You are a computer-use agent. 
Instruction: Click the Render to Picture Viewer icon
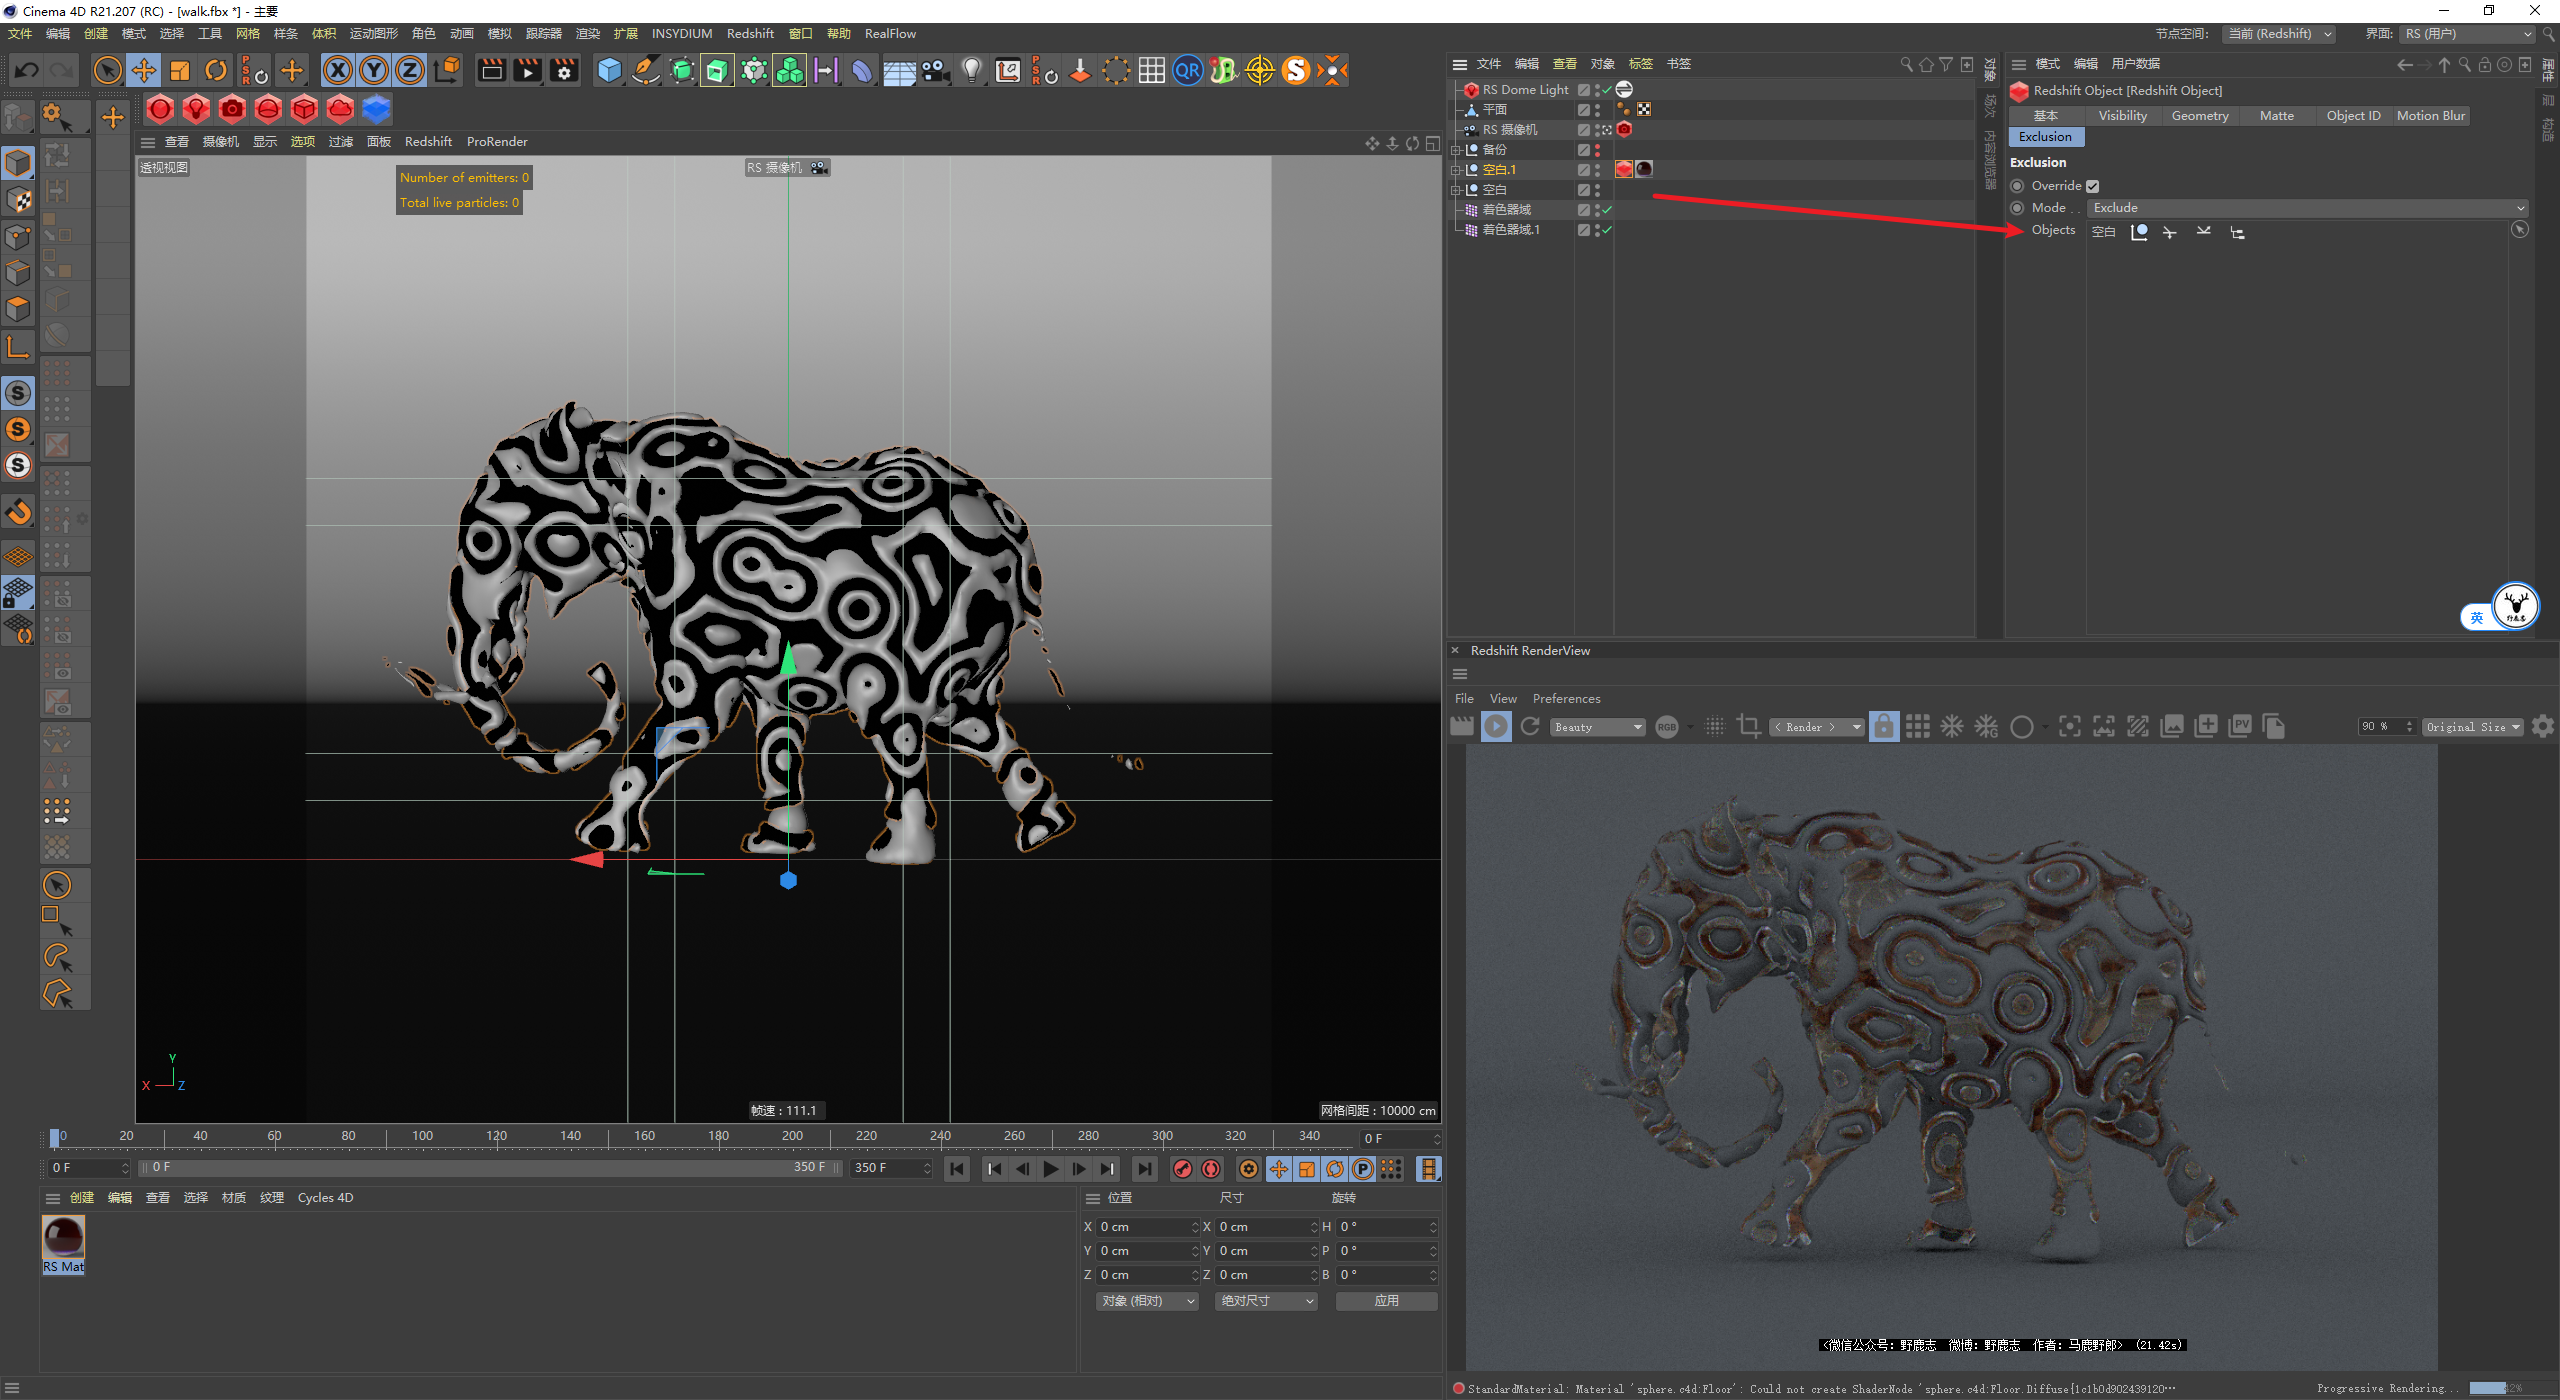[x=527, y=70]
